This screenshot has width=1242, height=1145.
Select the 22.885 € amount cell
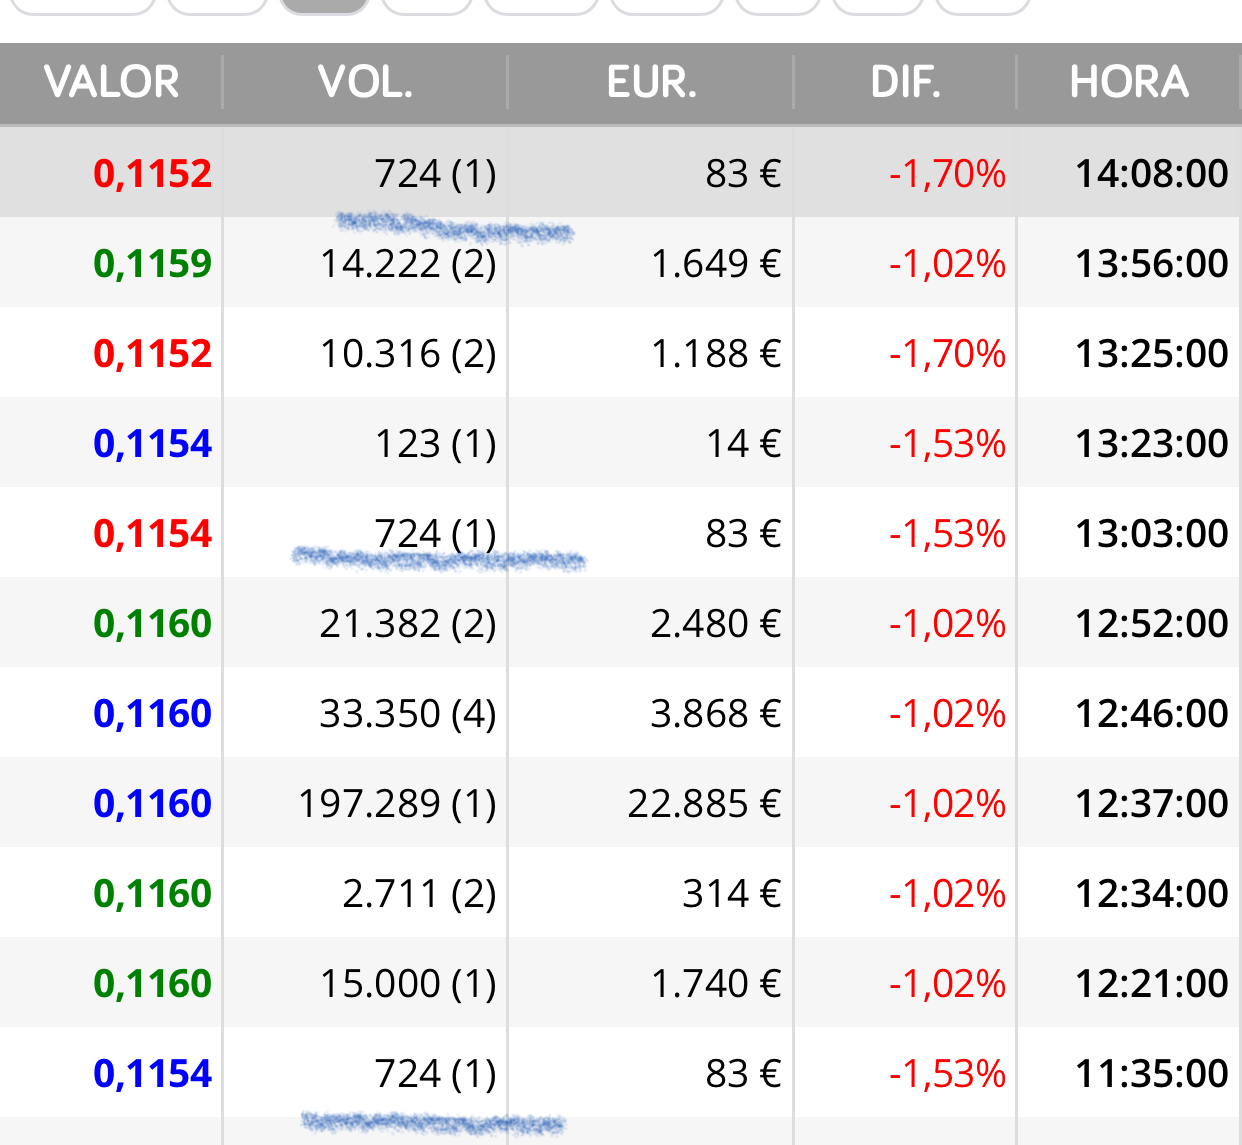[705, 804]
